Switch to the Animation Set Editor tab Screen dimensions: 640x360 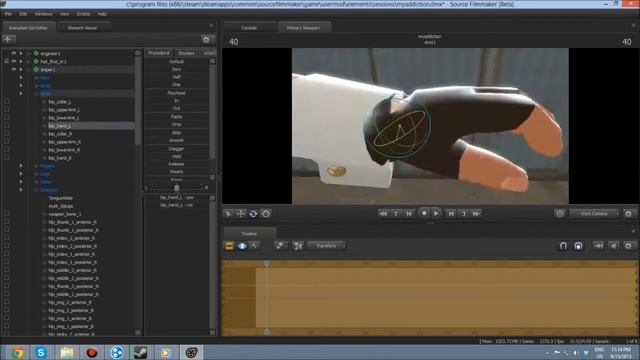pyautogui.click(x=28, y=28)
